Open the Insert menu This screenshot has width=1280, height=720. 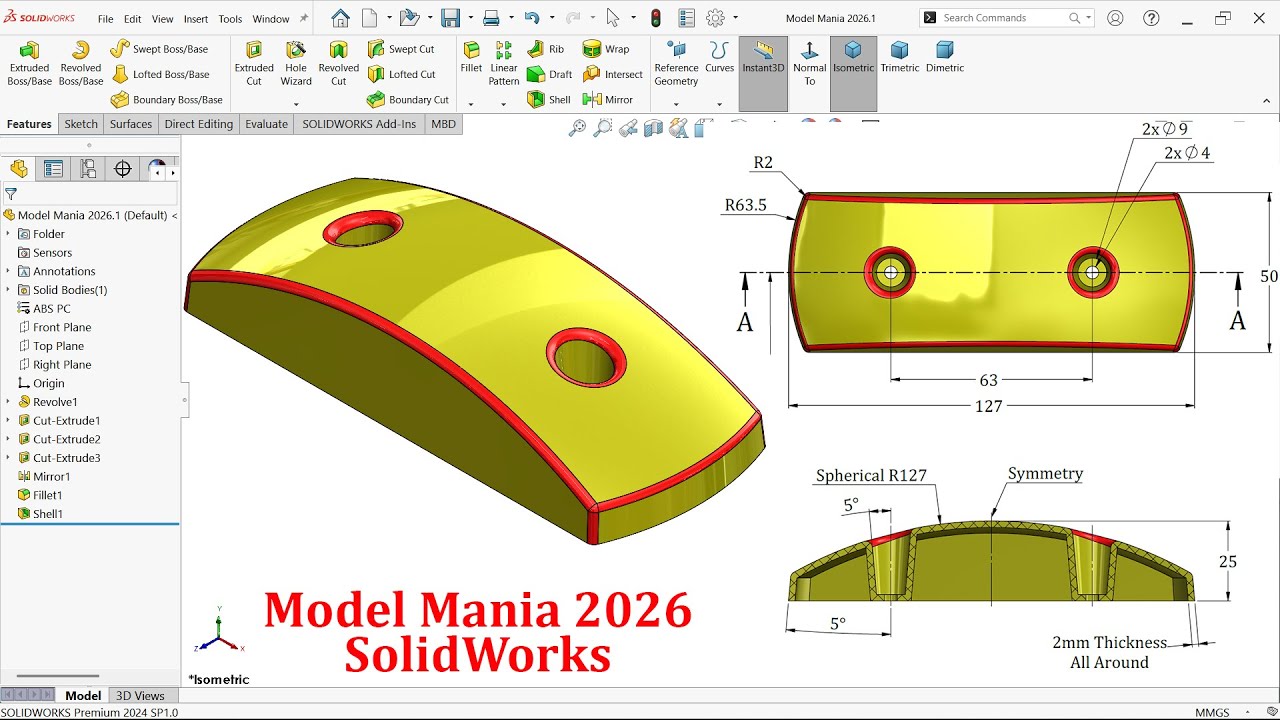196,19
